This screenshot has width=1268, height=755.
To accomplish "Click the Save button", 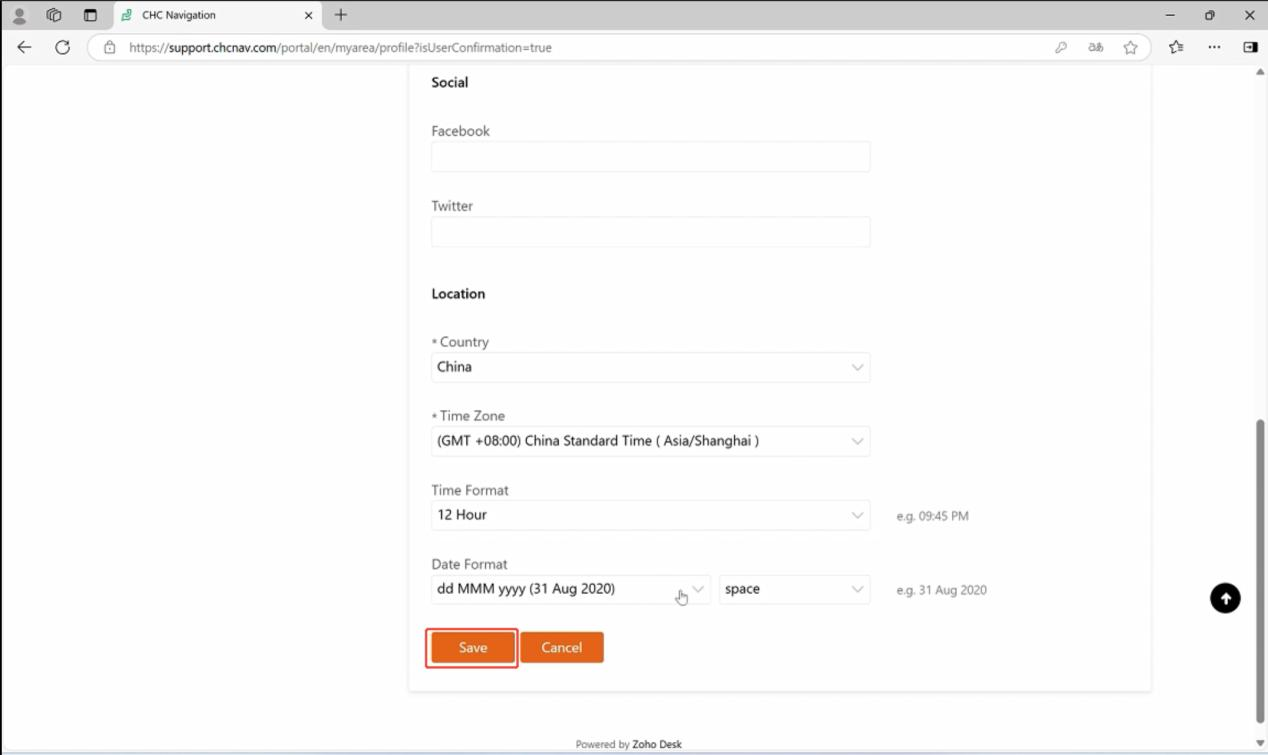I will click(x=473, y=648).
